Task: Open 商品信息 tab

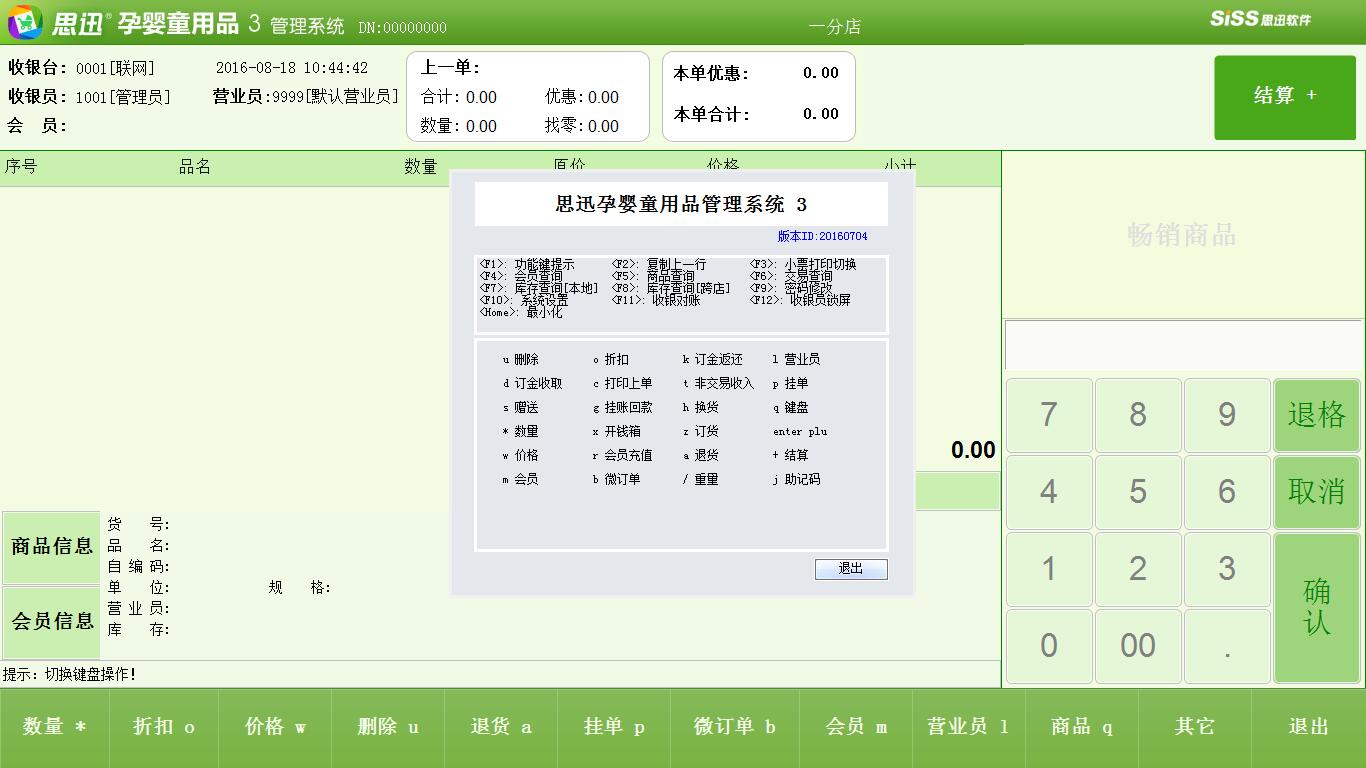Action: [x=52, y=547]
